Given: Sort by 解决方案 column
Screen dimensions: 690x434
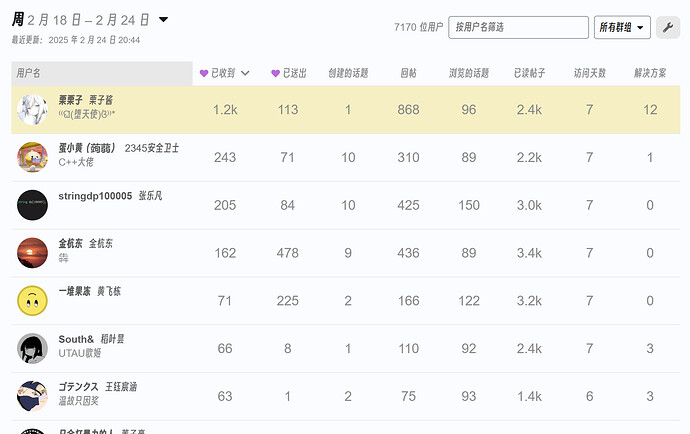Looking at the screenshot, I should (650, 73).
